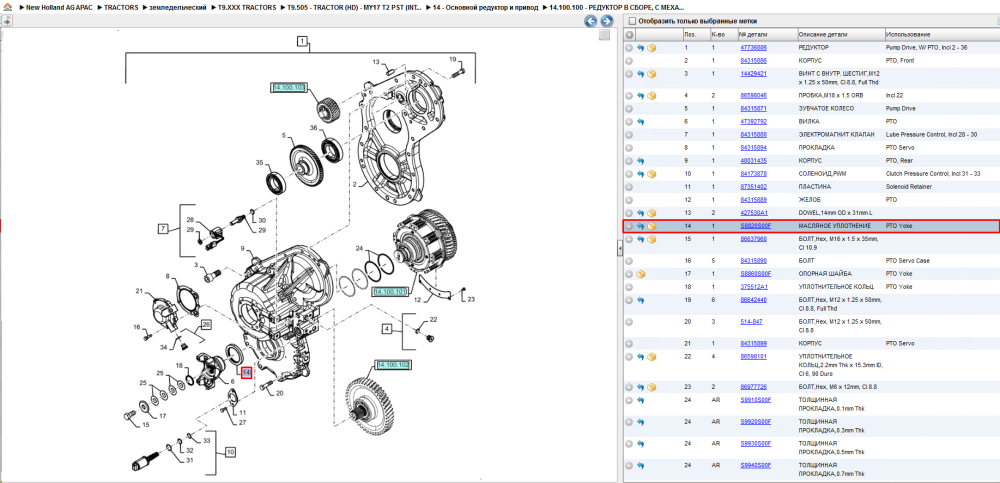Select callout 1 box atop diagram
1000x483 pixels.
[302, 42]
